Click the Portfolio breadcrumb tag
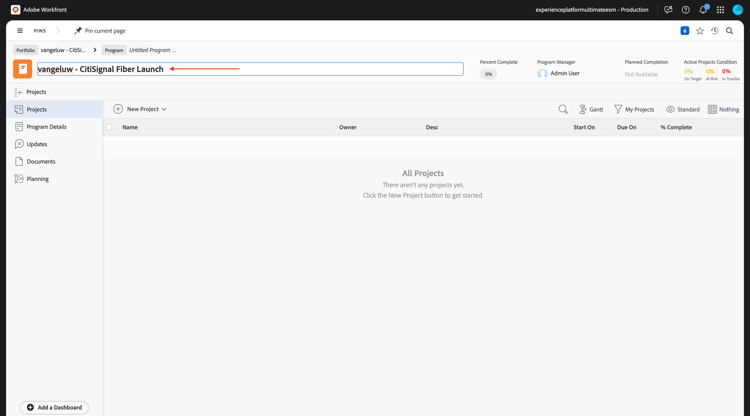This screenshot has height=416, width=750. 25,50
